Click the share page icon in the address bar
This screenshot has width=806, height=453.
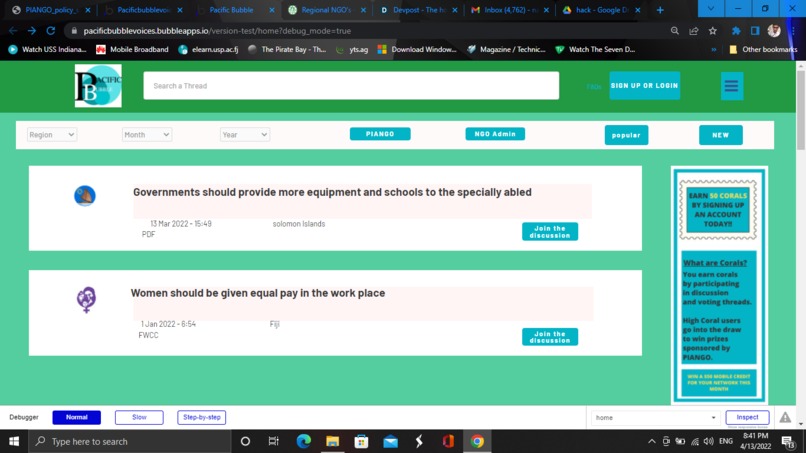[693, 31]
